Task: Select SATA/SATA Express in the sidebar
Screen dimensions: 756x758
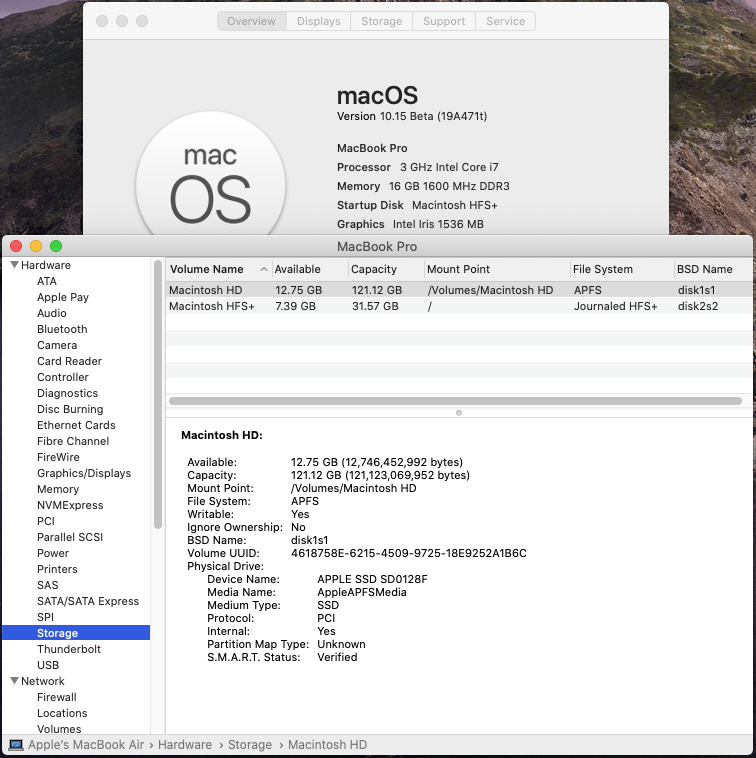Action: coord(88,601)
